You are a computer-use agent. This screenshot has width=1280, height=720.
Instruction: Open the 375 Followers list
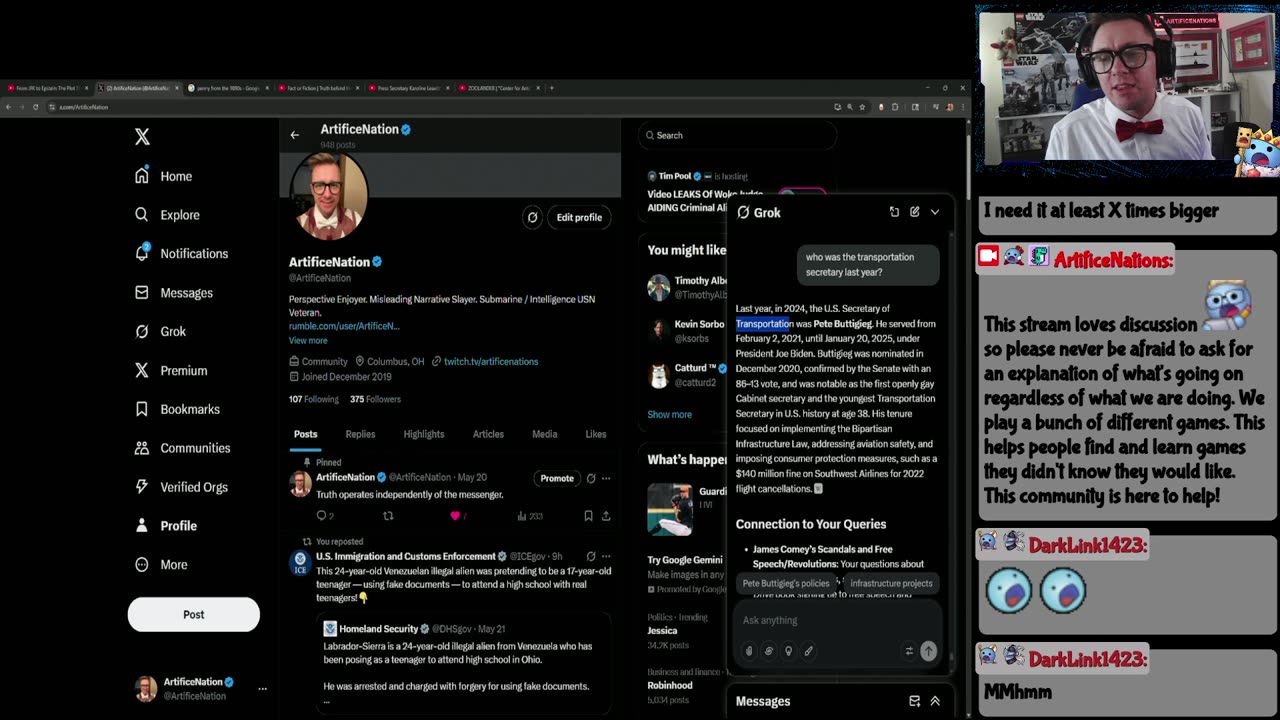coord(375,399)
